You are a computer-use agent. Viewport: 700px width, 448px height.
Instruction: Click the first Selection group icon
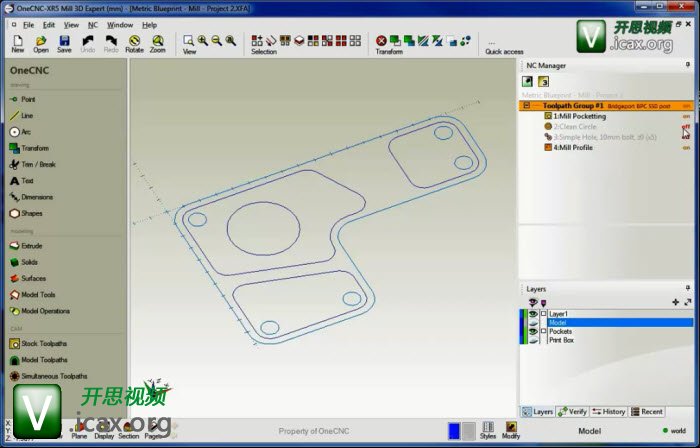pos(257,41)
